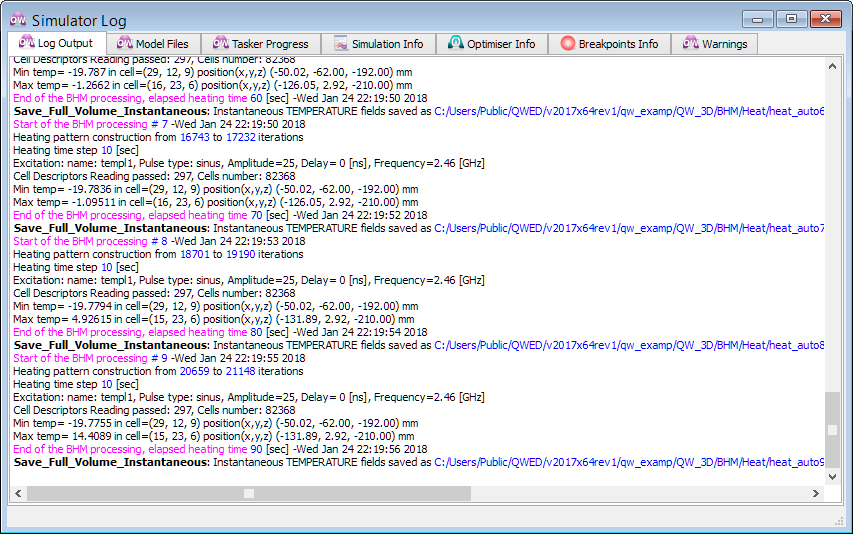
Task: Open the heat_auto6 temperature file path link
Action: tap(630, 112)
